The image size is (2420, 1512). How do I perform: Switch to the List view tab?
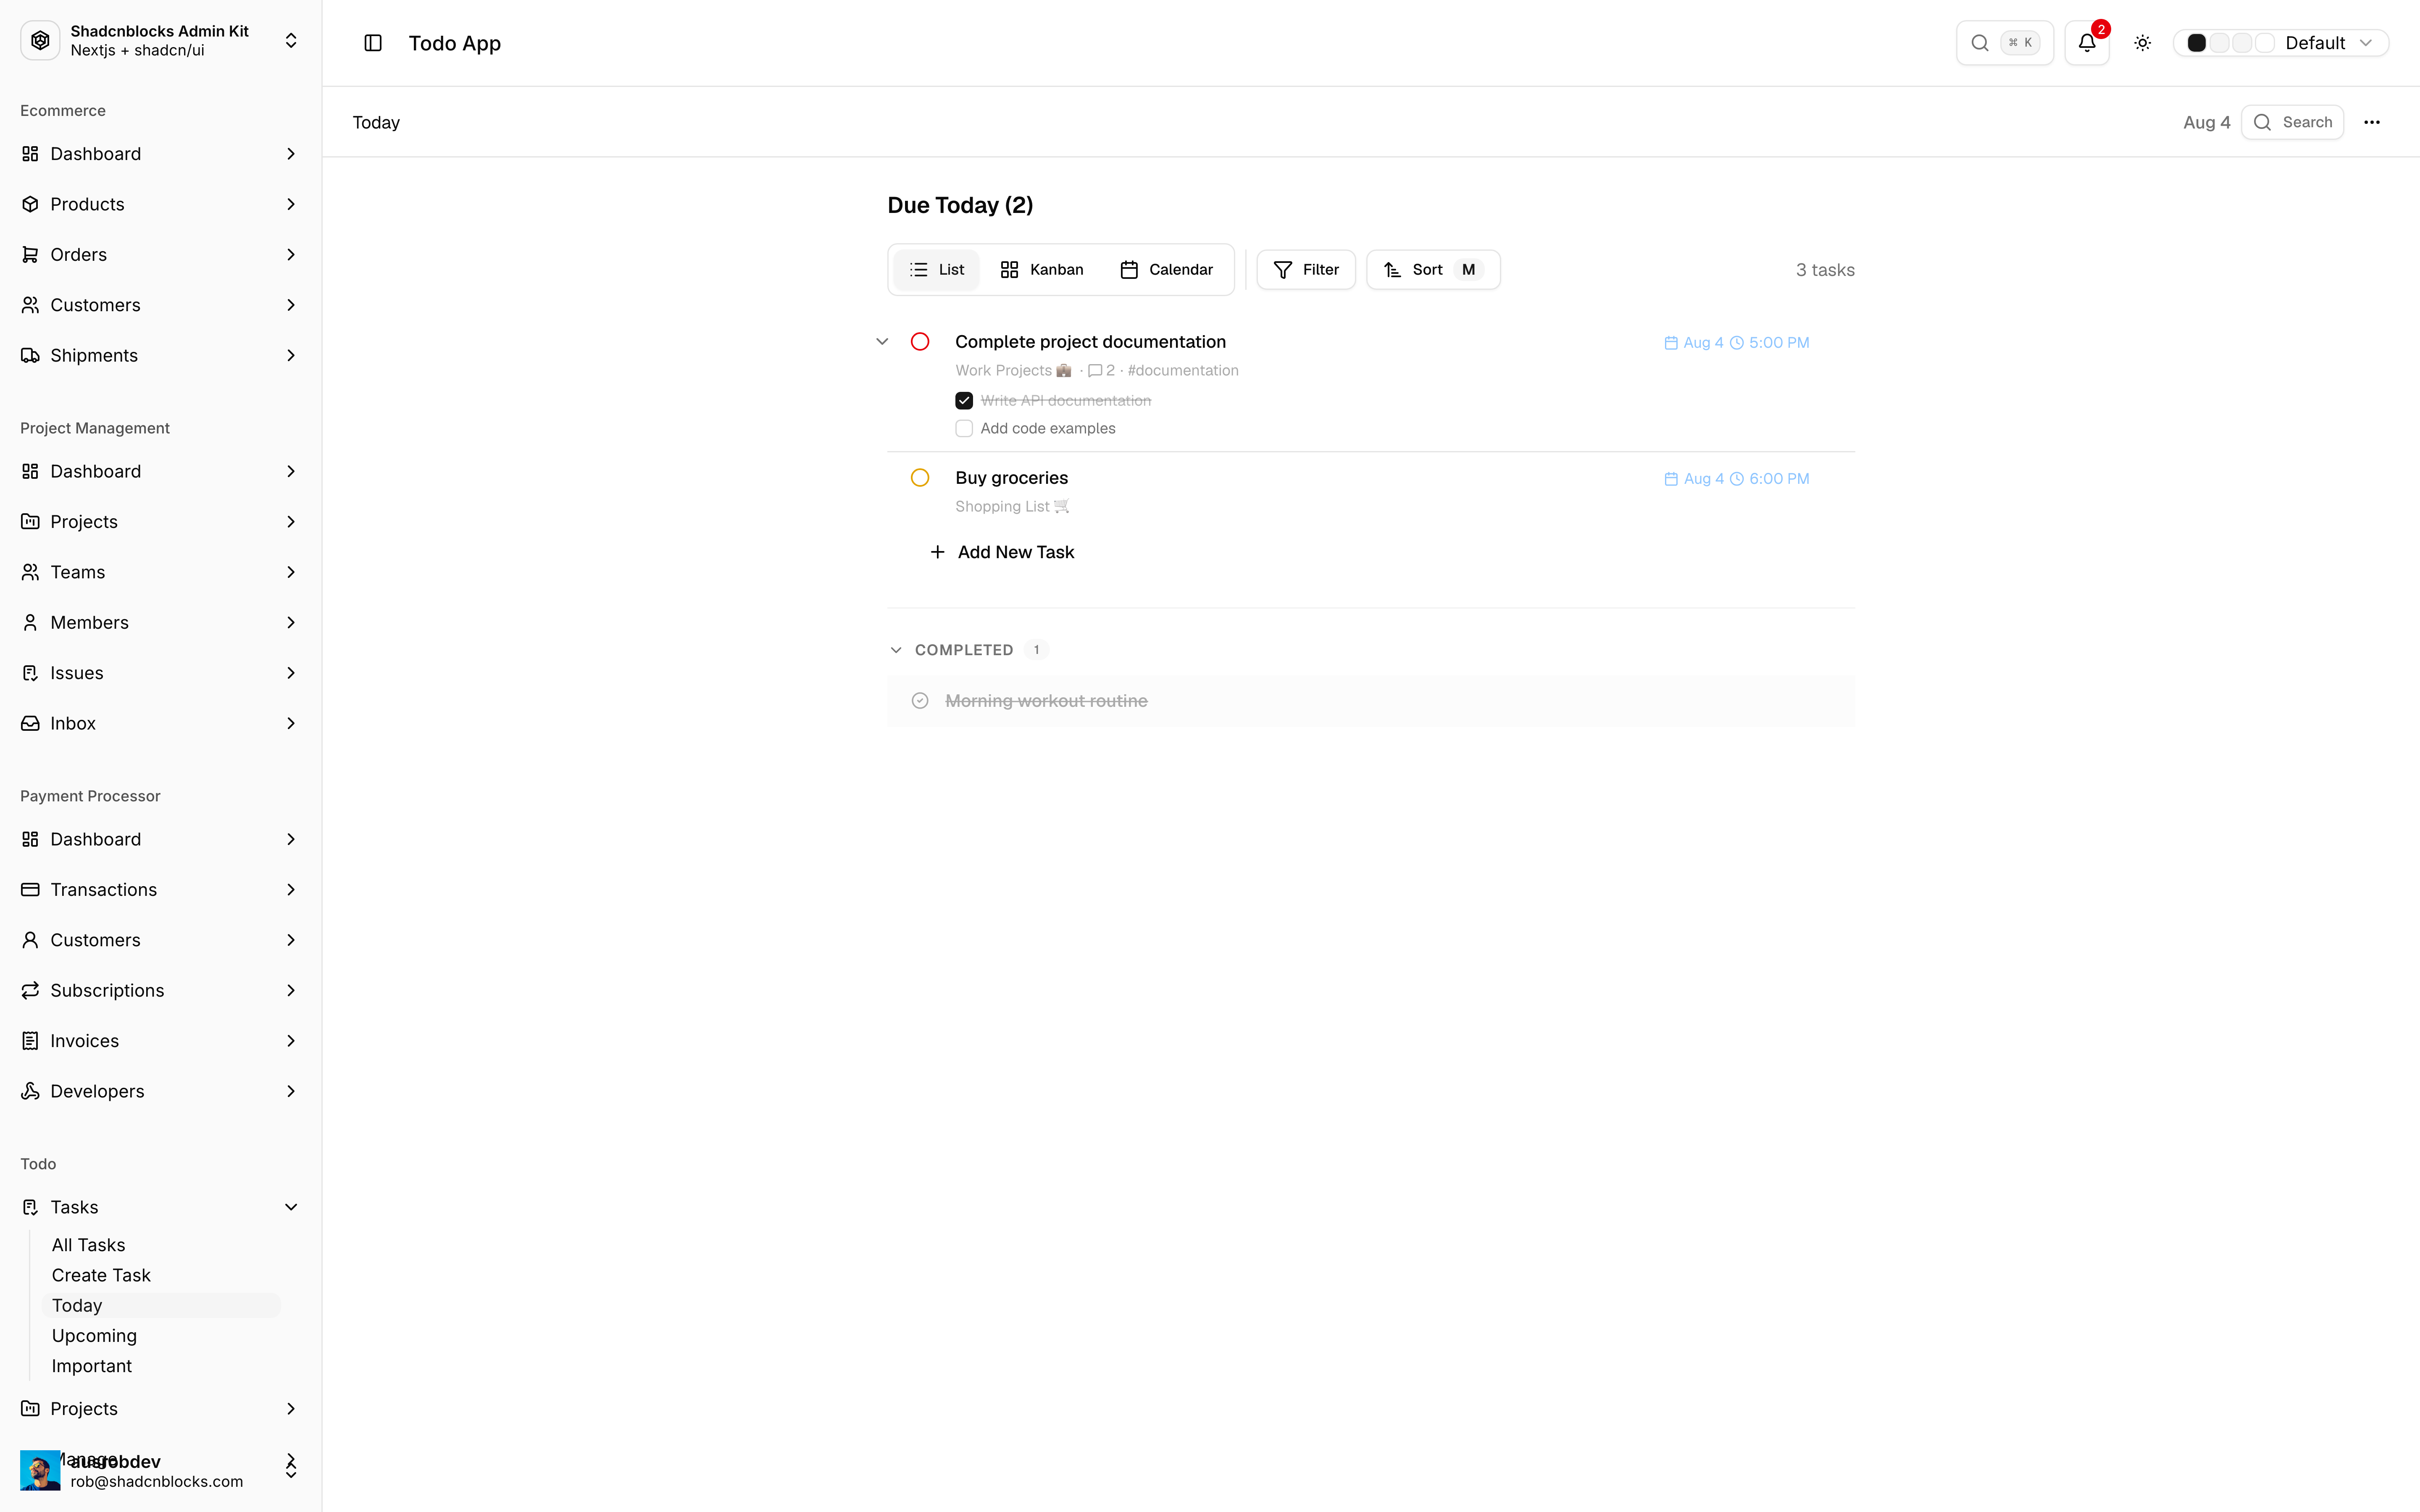tap(936, 270)
